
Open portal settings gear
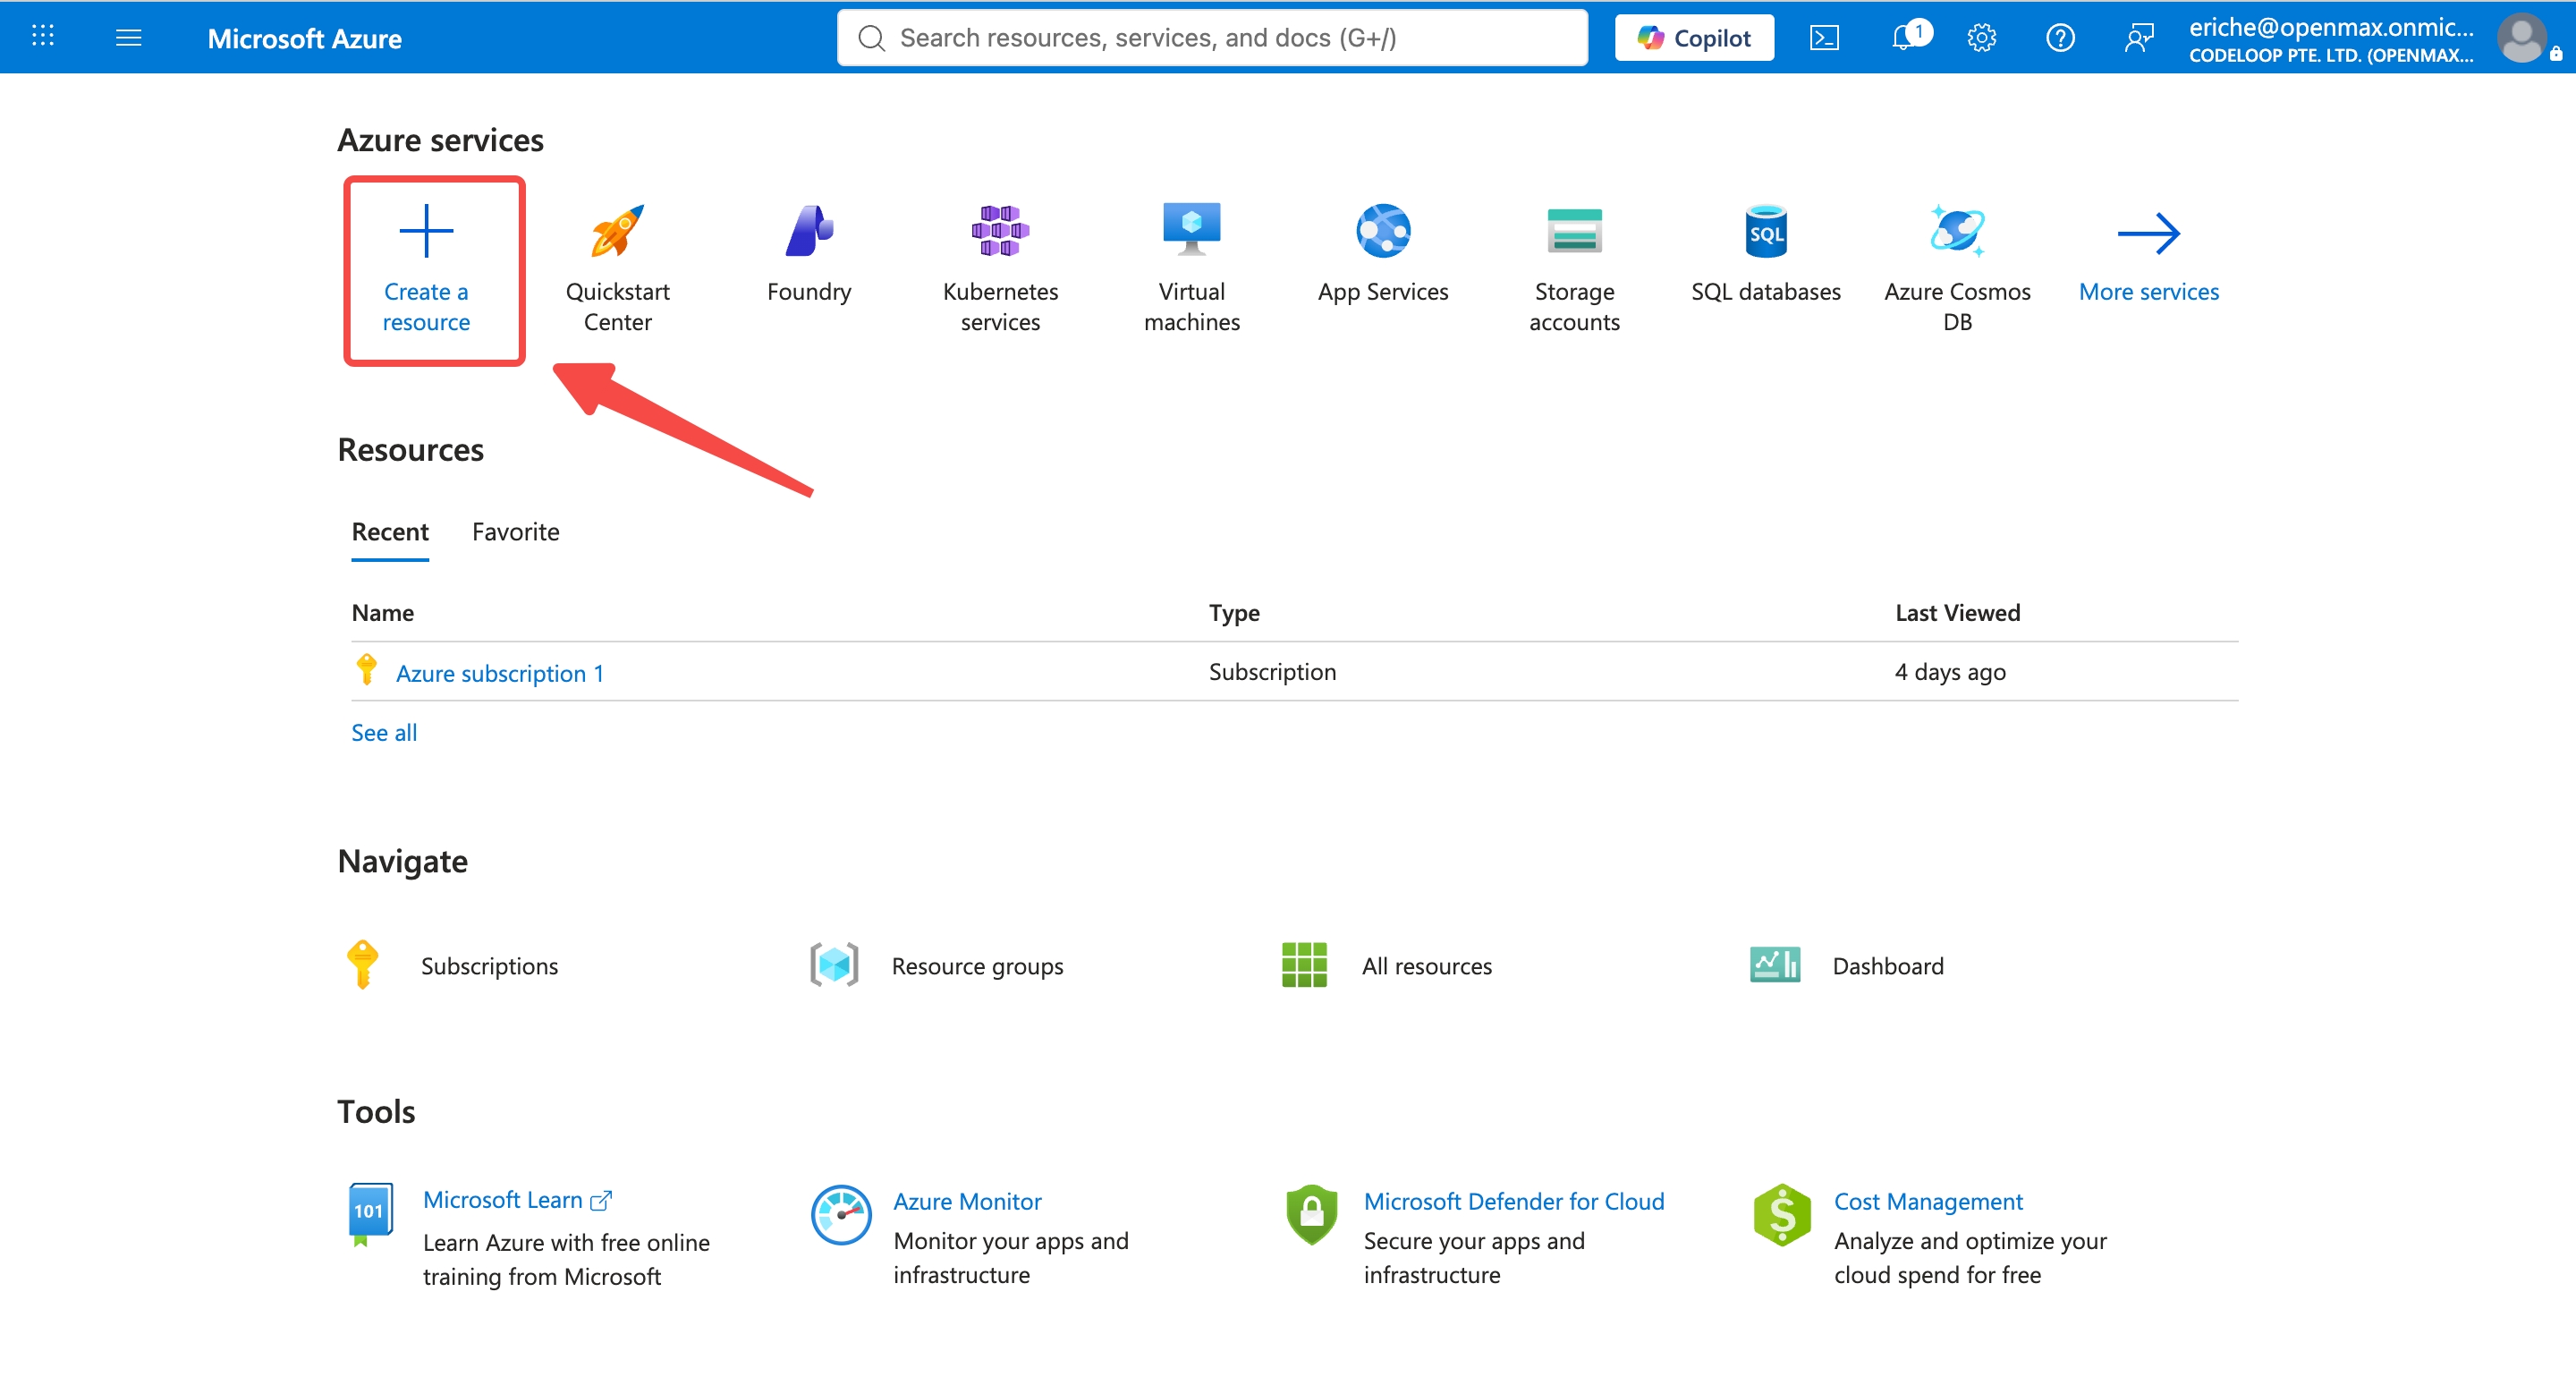point(1981,38)
